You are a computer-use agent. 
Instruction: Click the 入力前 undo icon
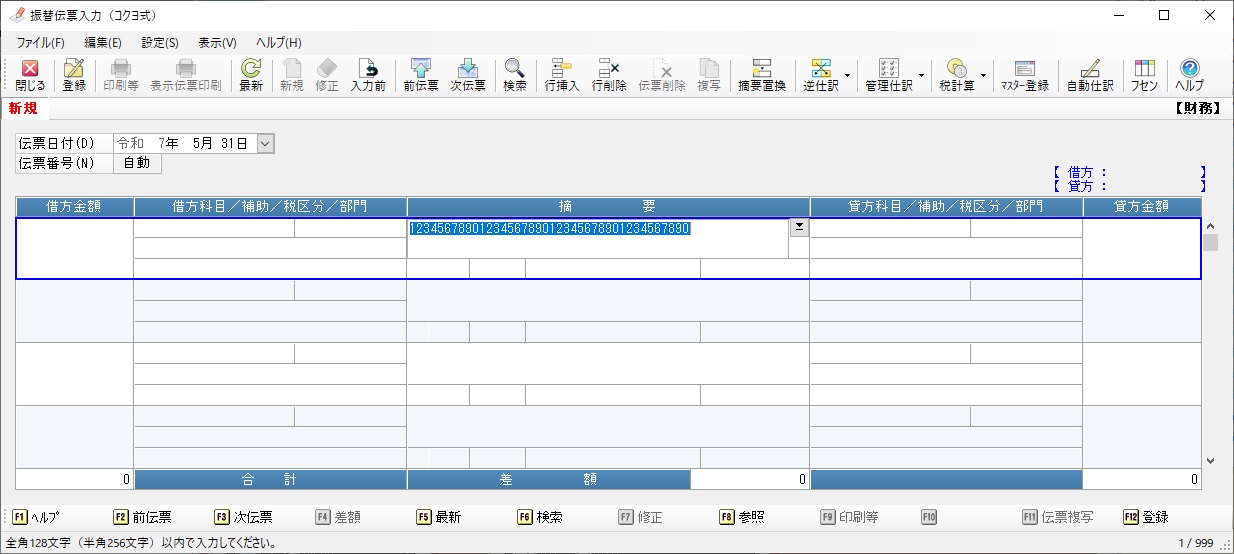(368, 76)
